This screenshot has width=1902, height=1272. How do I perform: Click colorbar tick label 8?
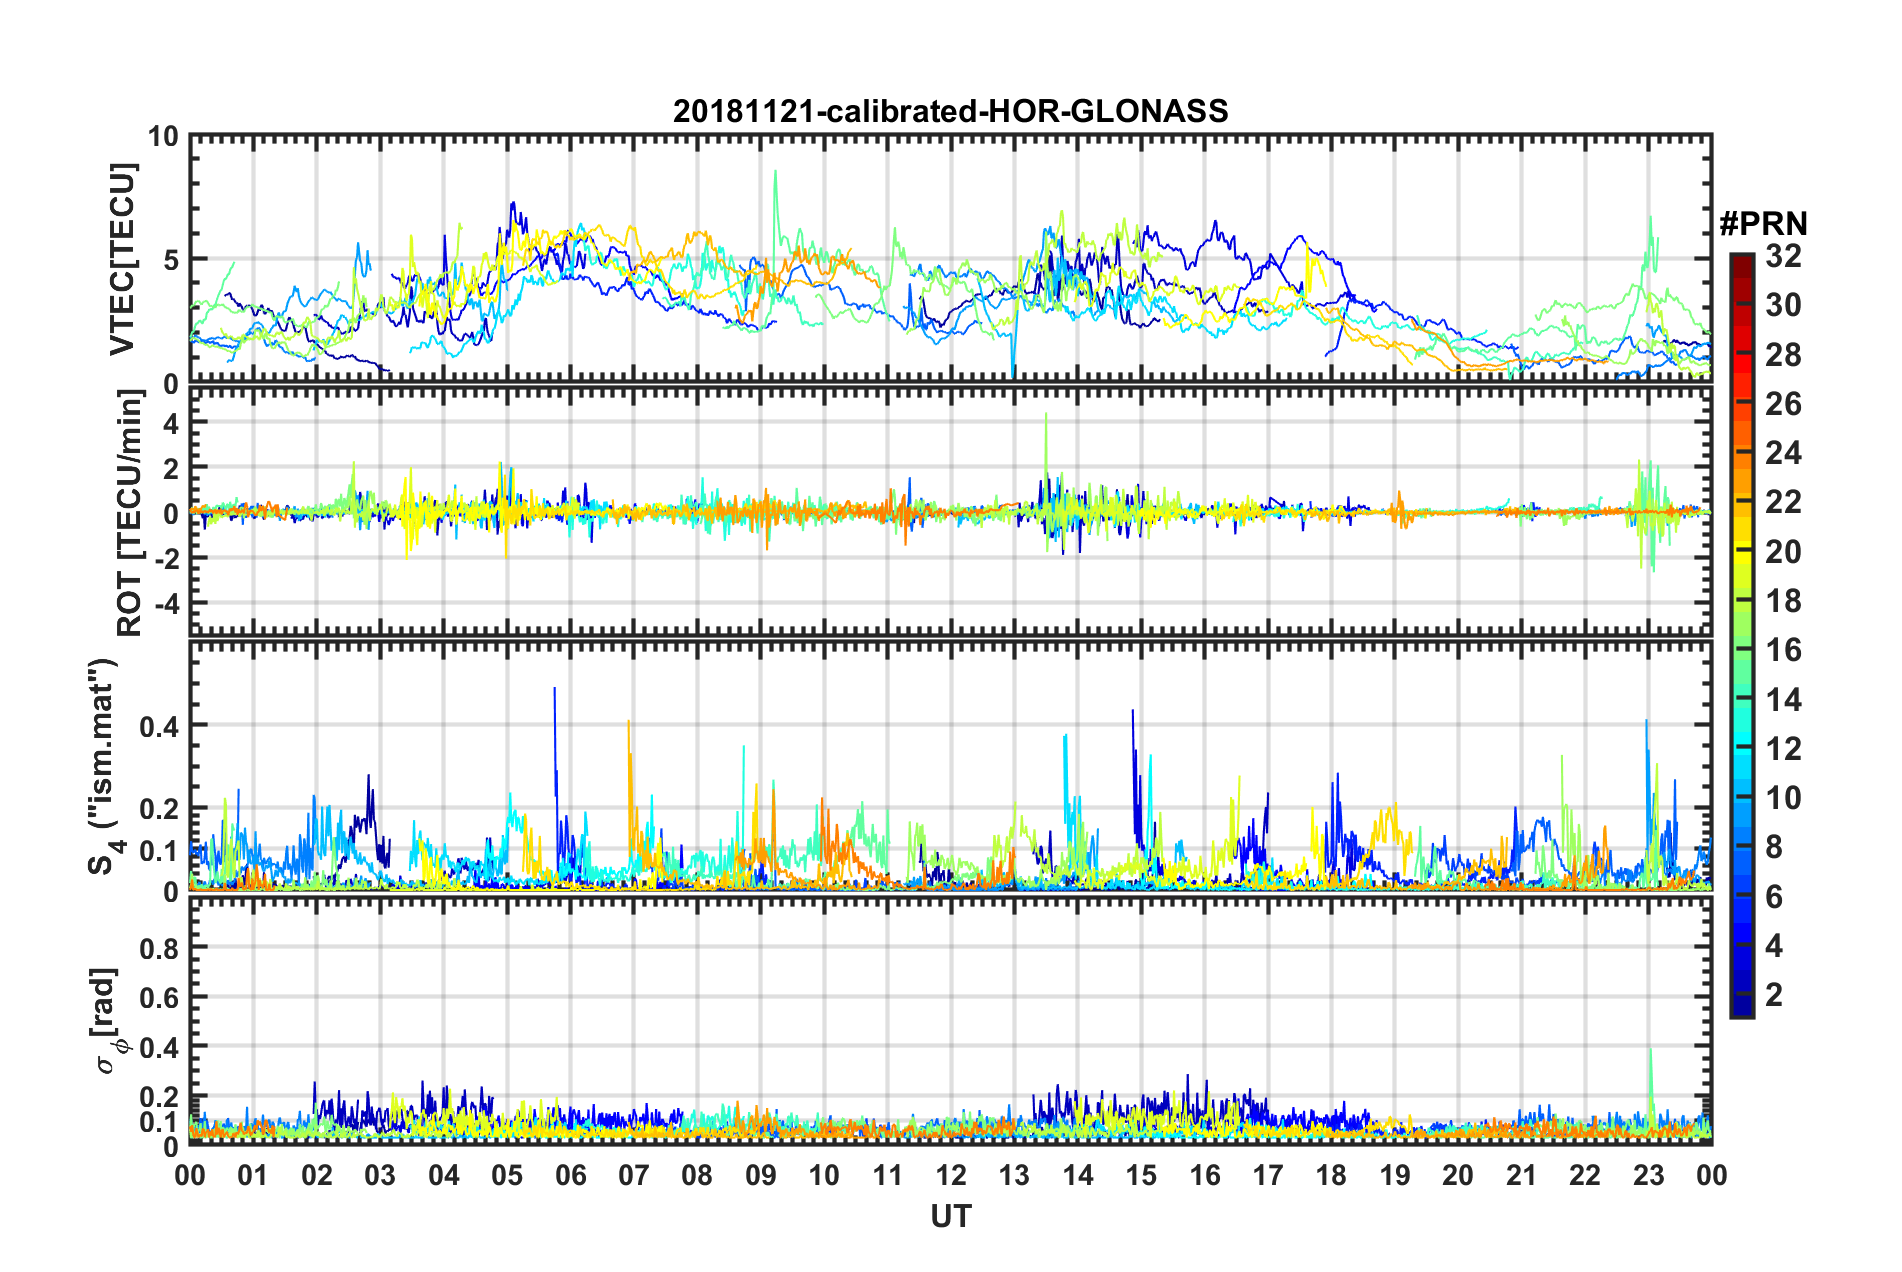pyautogui.click(x=1774, y=847)
